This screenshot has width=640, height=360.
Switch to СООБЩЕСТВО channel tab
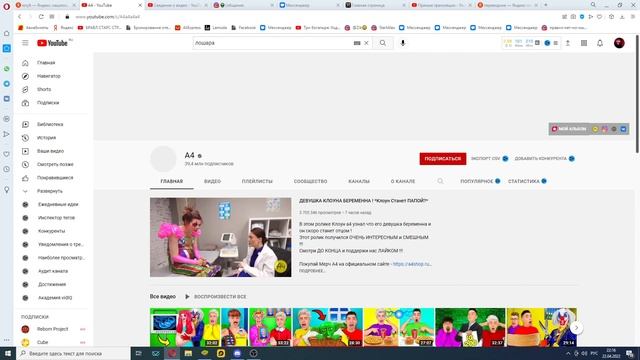(310, 181)
